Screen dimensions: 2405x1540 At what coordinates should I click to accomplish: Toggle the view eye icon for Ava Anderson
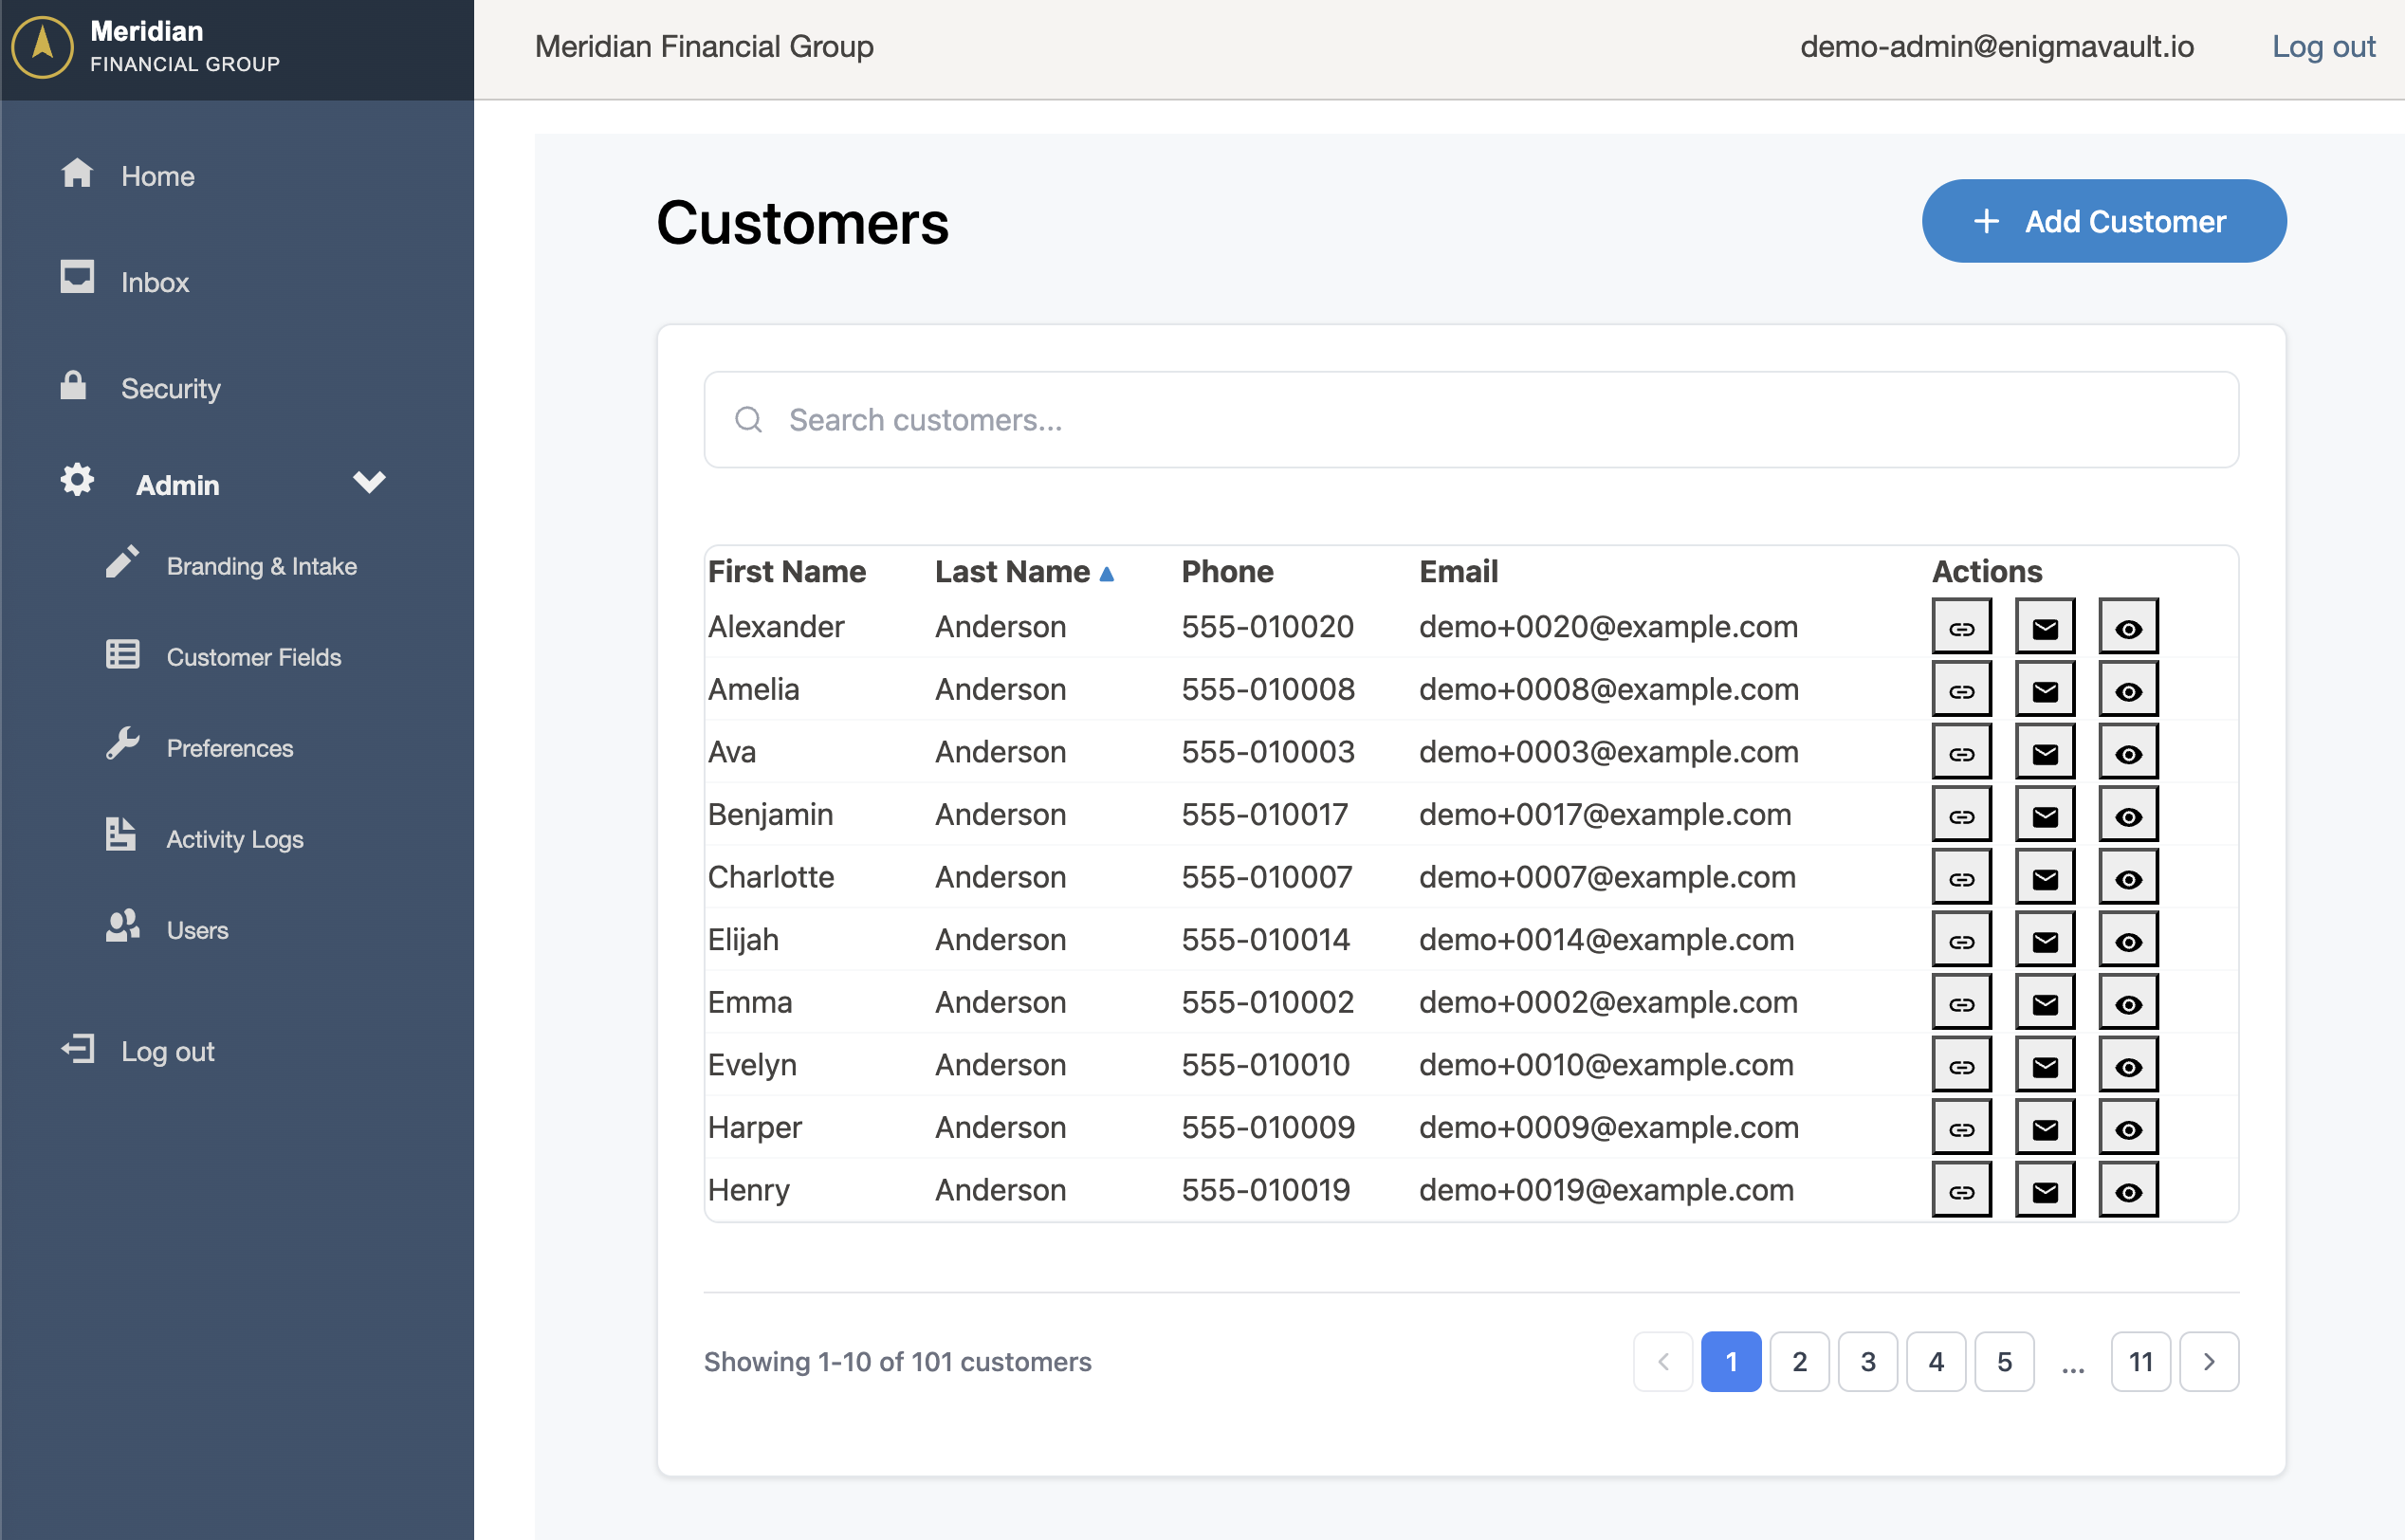[2128, 751]
